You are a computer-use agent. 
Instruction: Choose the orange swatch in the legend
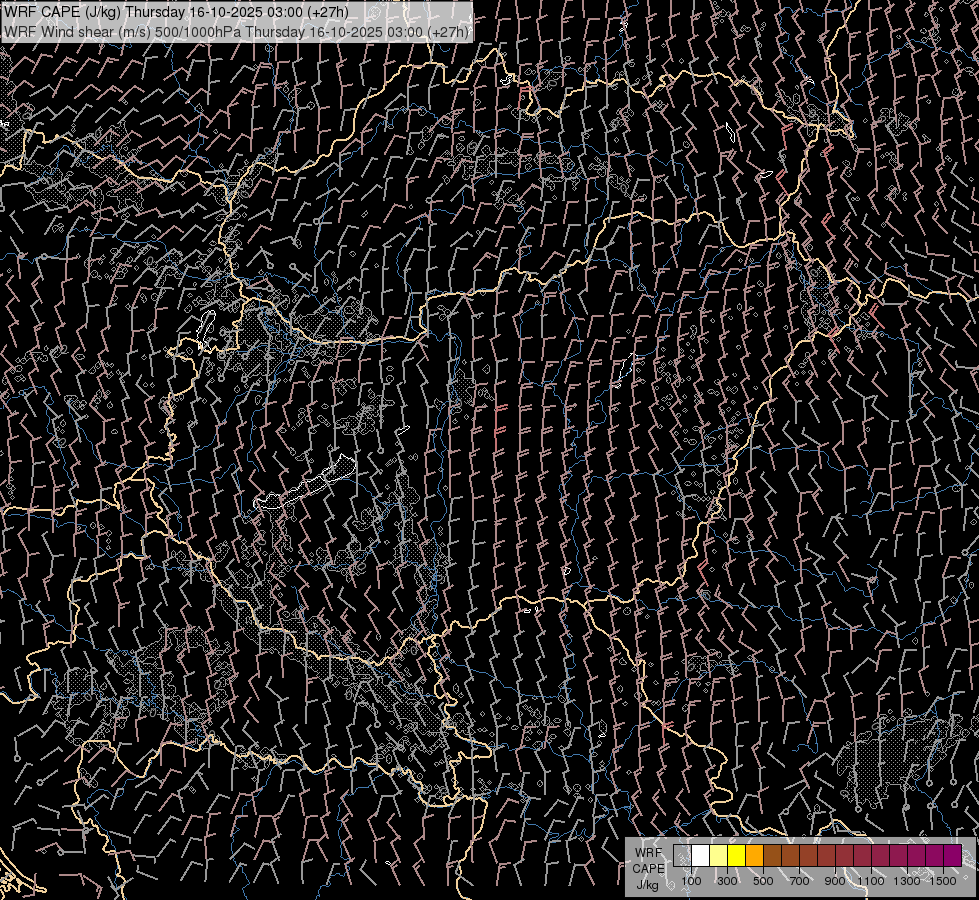754,856
